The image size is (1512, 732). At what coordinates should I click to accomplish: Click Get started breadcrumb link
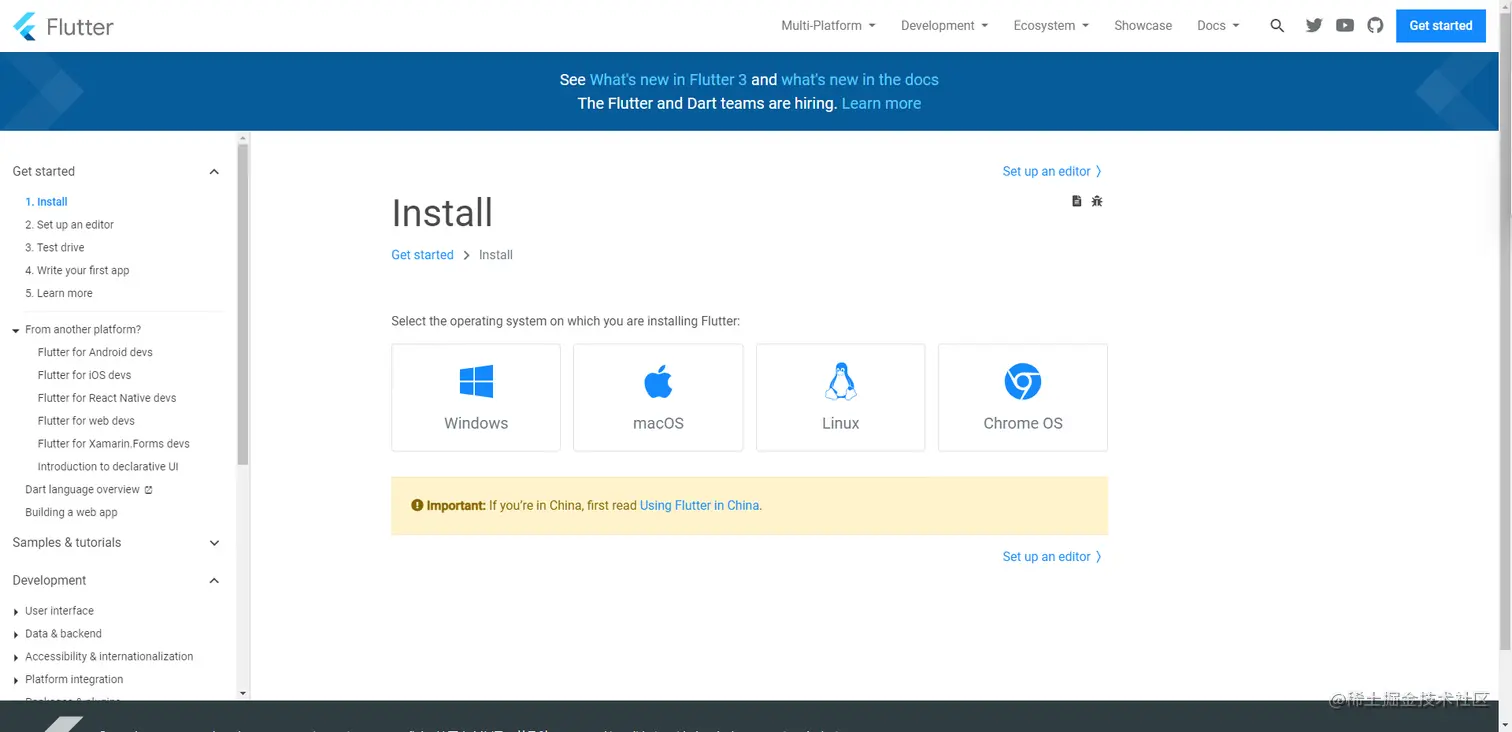click(422, 255)
